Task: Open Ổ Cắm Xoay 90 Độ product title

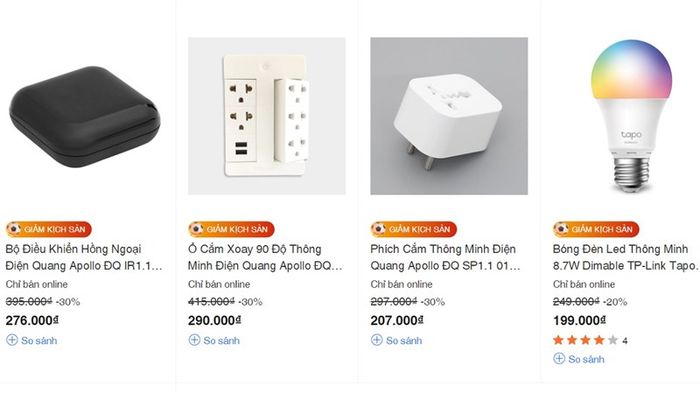Action: tap(265, 257)
